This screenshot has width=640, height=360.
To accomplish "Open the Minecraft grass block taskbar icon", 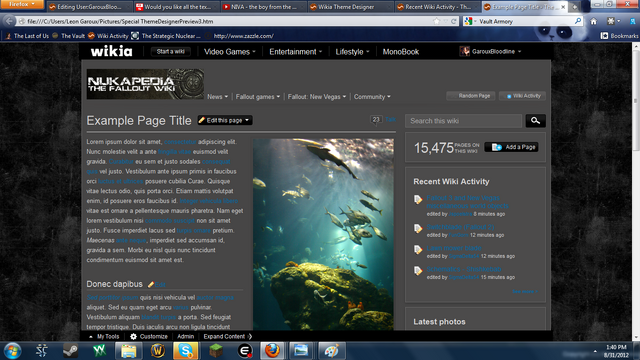I will point(216,351).
